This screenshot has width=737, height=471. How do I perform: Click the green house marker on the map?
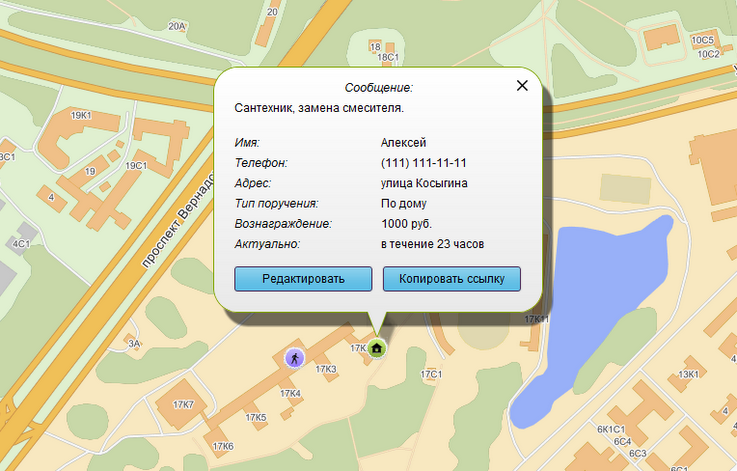point(376,348)
